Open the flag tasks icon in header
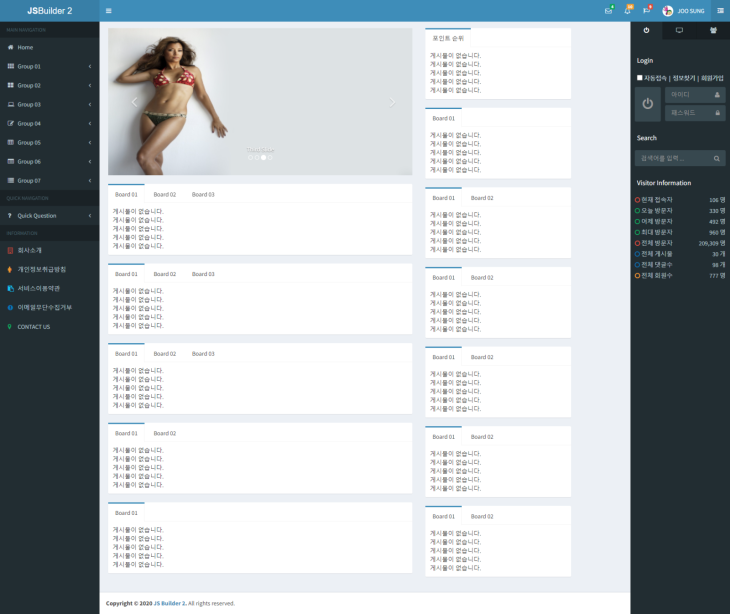 (x=647, y=11)
